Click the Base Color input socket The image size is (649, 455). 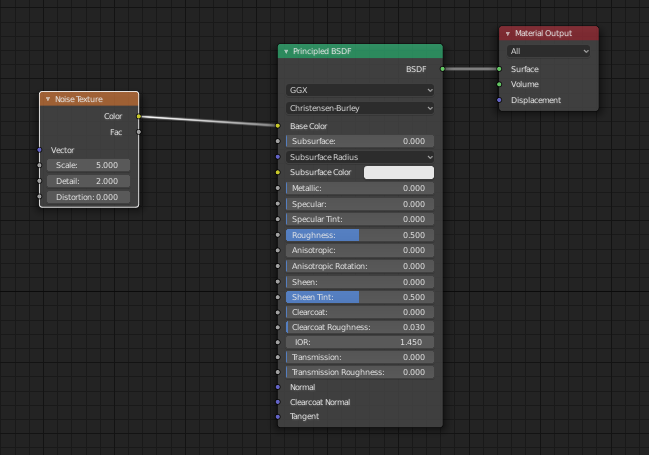click(x=278, y=125)
